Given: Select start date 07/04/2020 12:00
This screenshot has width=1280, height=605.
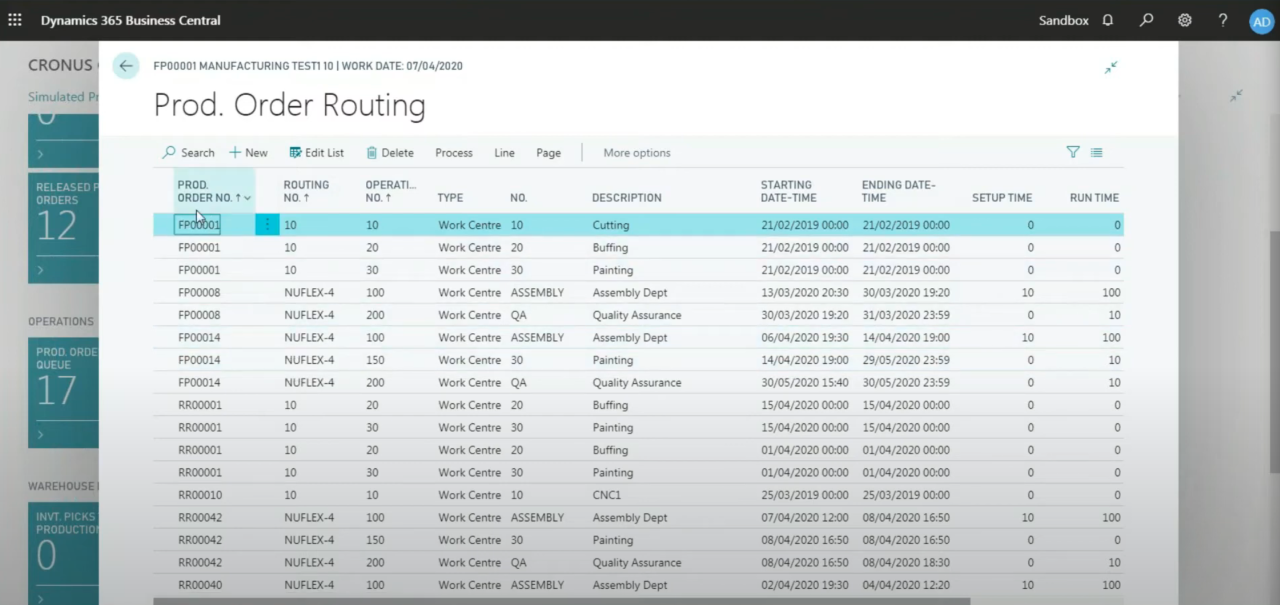Looking at the screenshot, I should [x=805, y=518].
